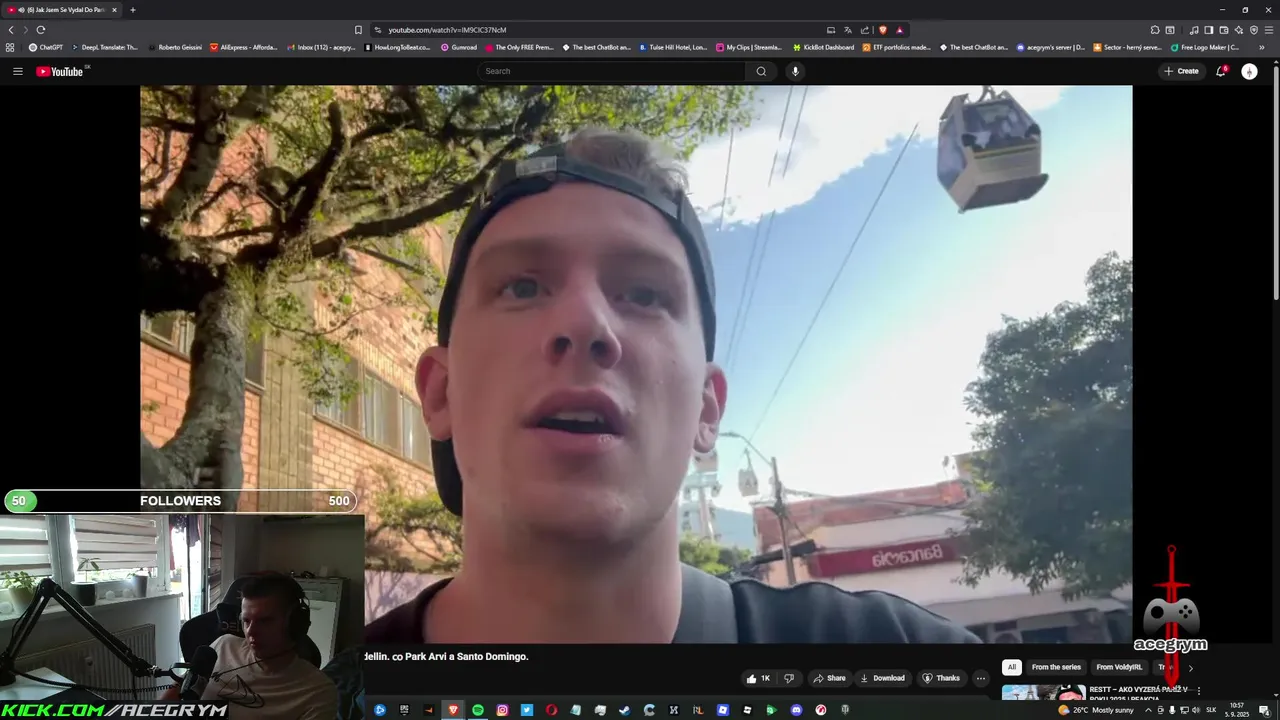Open the Free Logo Maker bookmark
The height and width of the screenshot is (720, 1280).
(1205, 47)
